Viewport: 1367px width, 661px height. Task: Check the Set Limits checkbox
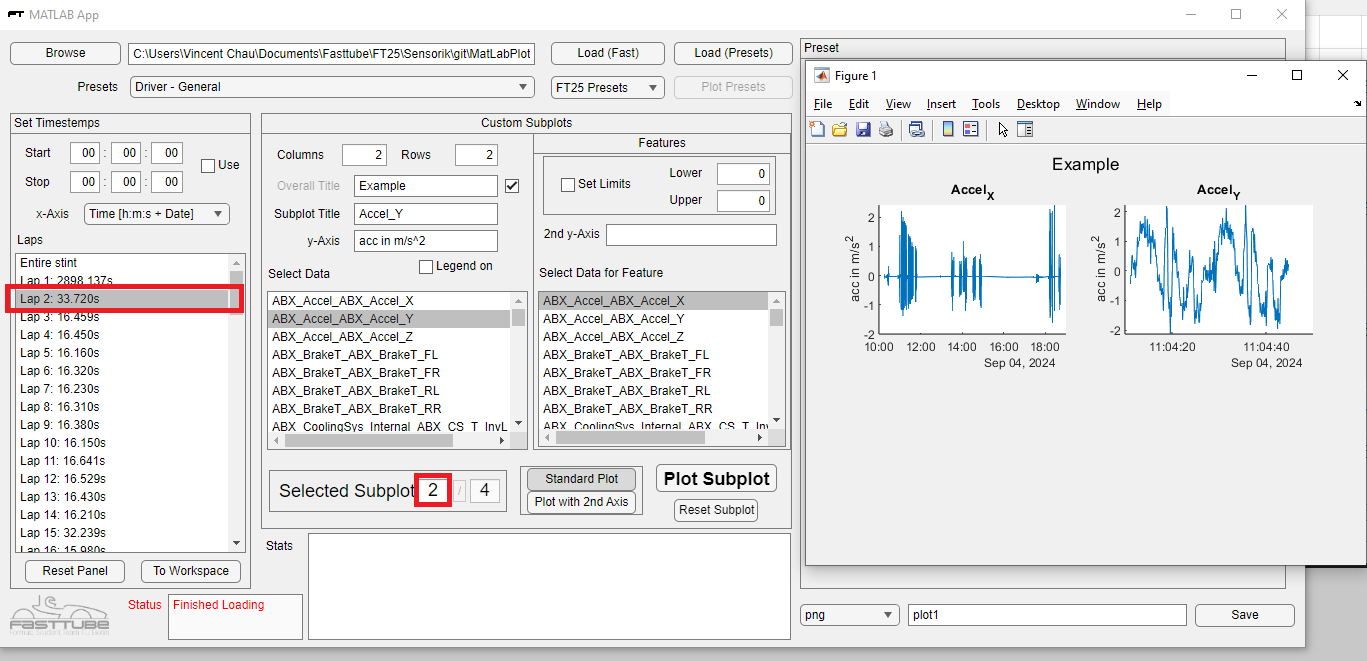click(x=567, y=184)
